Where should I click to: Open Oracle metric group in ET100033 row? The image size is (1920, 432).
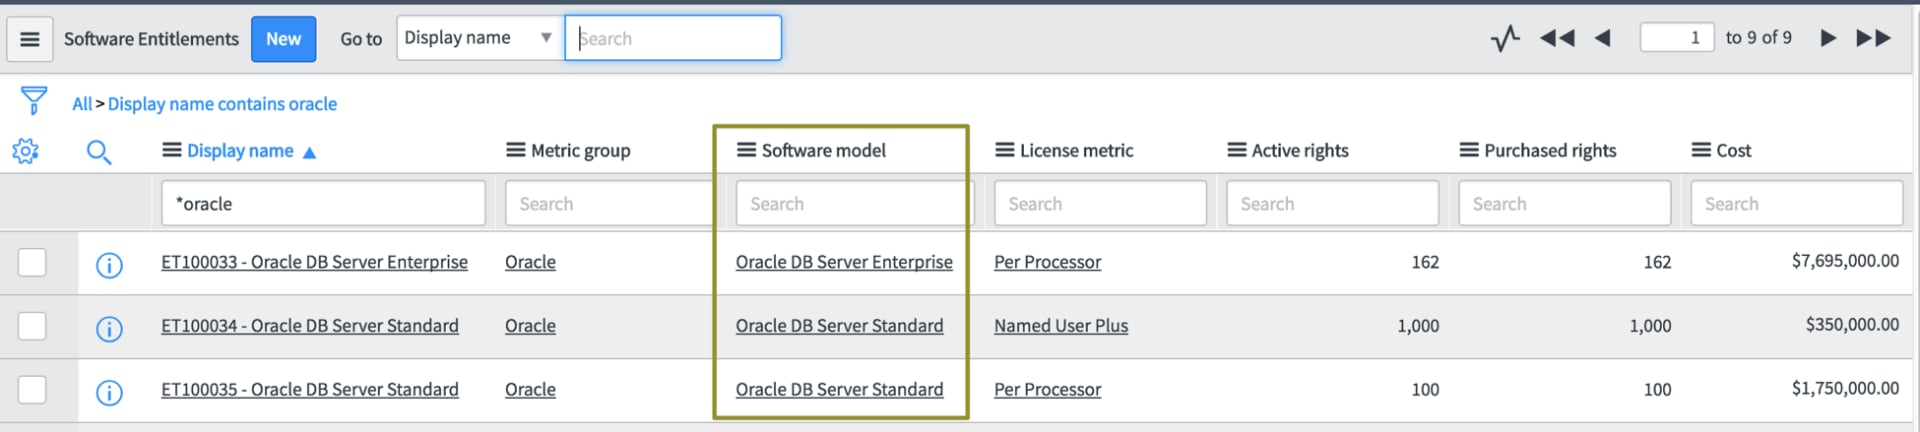pos(530,262)
